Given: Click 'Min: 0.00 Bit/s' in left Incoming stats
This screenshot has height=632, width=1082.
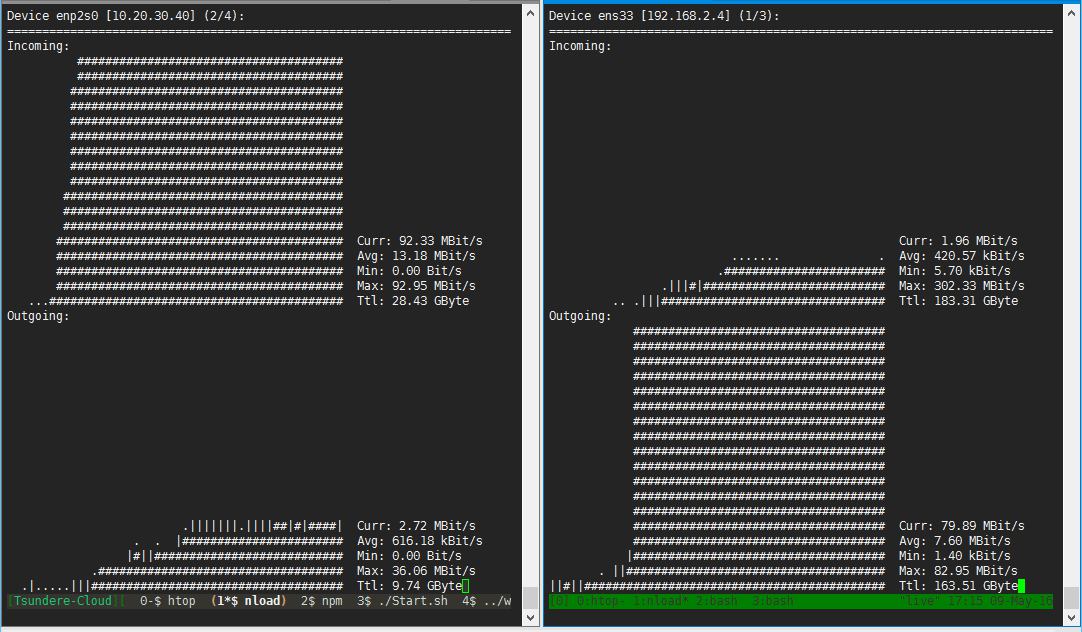Looking at the screenshot, I should 409,271.
